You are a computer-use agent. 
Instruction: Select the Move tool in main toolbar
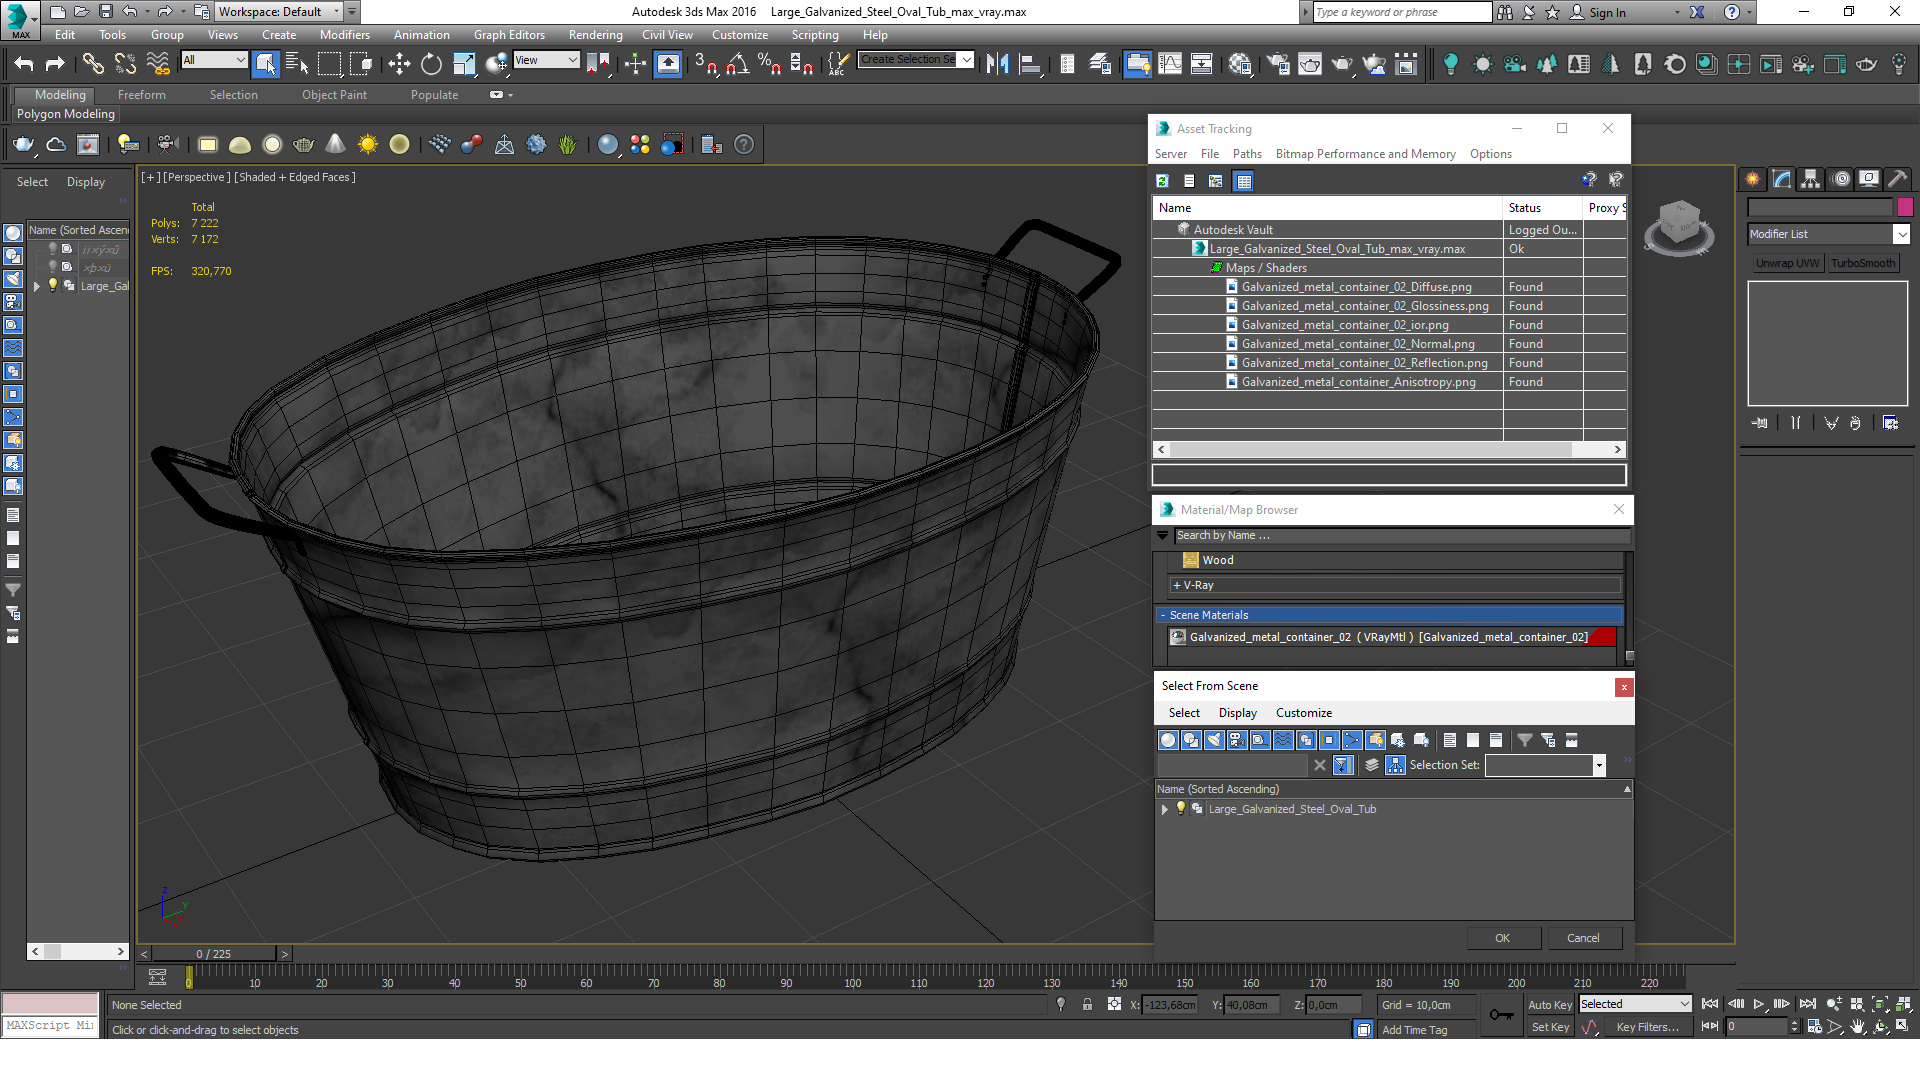click(399, 64)
